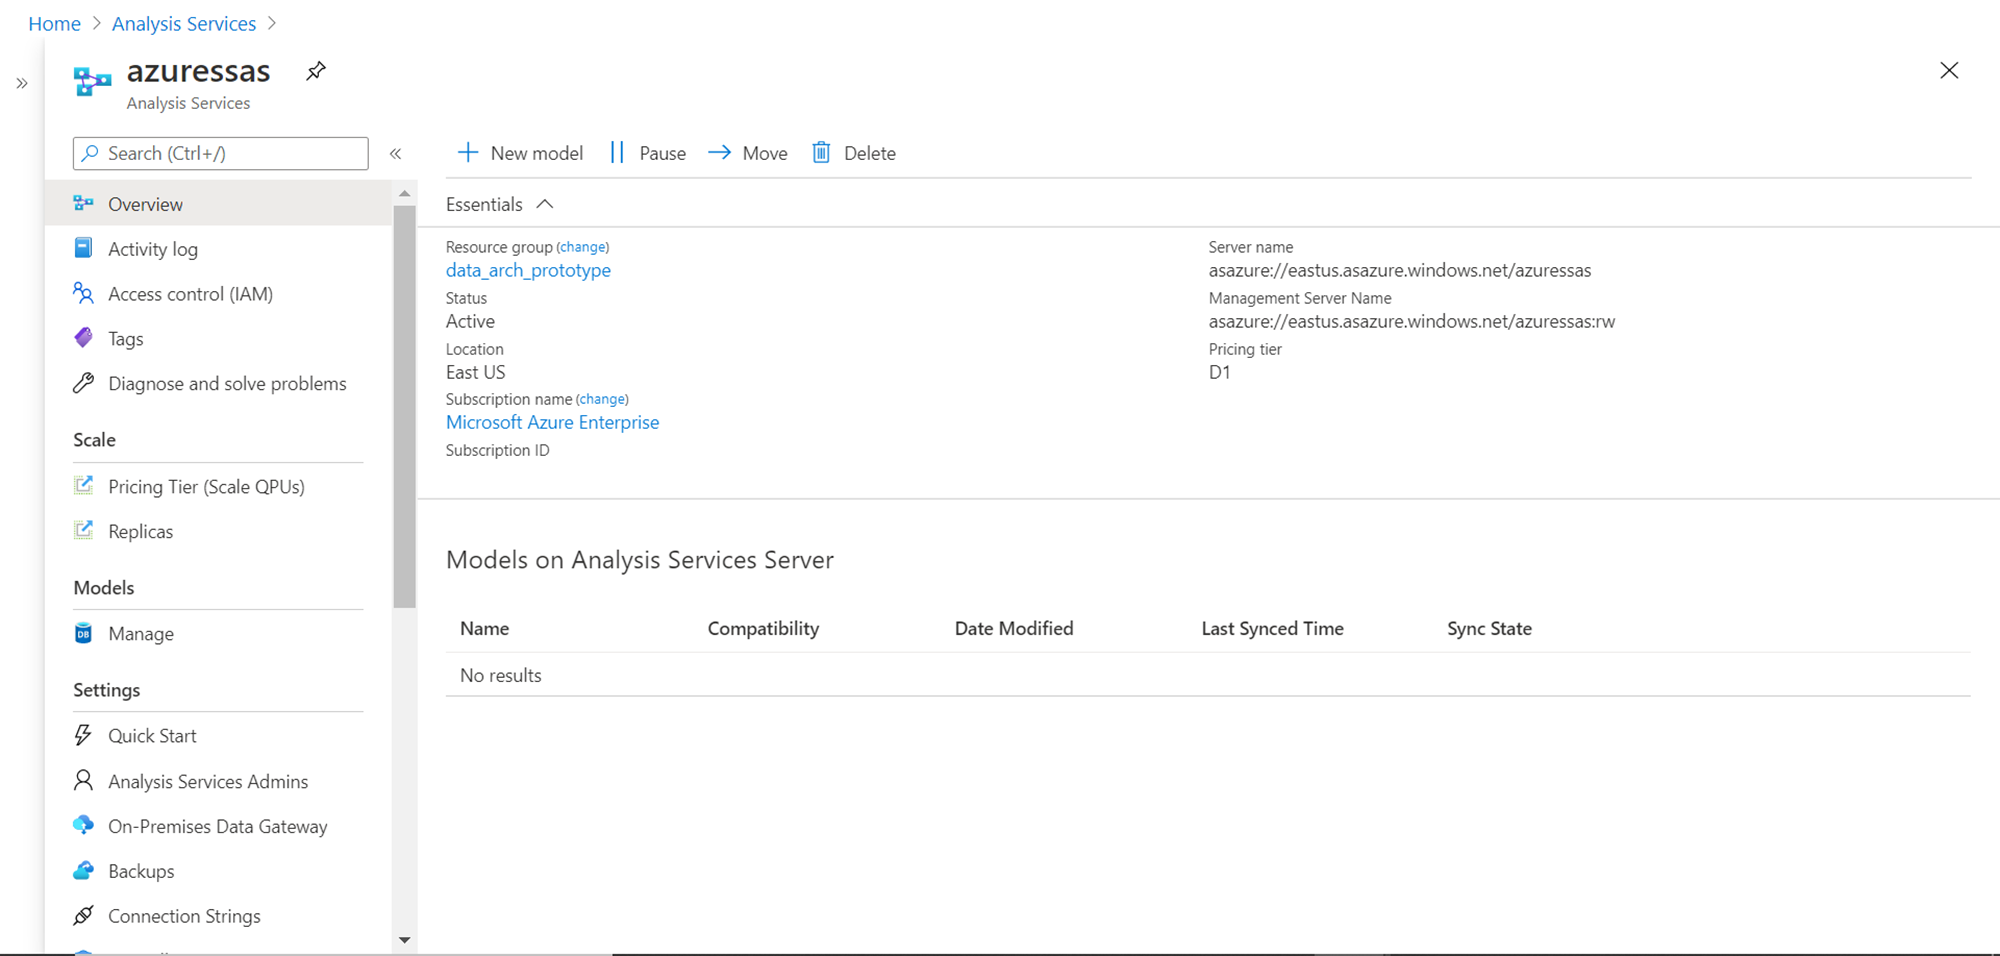Navigate to Analysis Services breadcrumb
Image resolution: width=2000 pixels, height=956 pixels.
pyautogui.click(x=184, y=24)
